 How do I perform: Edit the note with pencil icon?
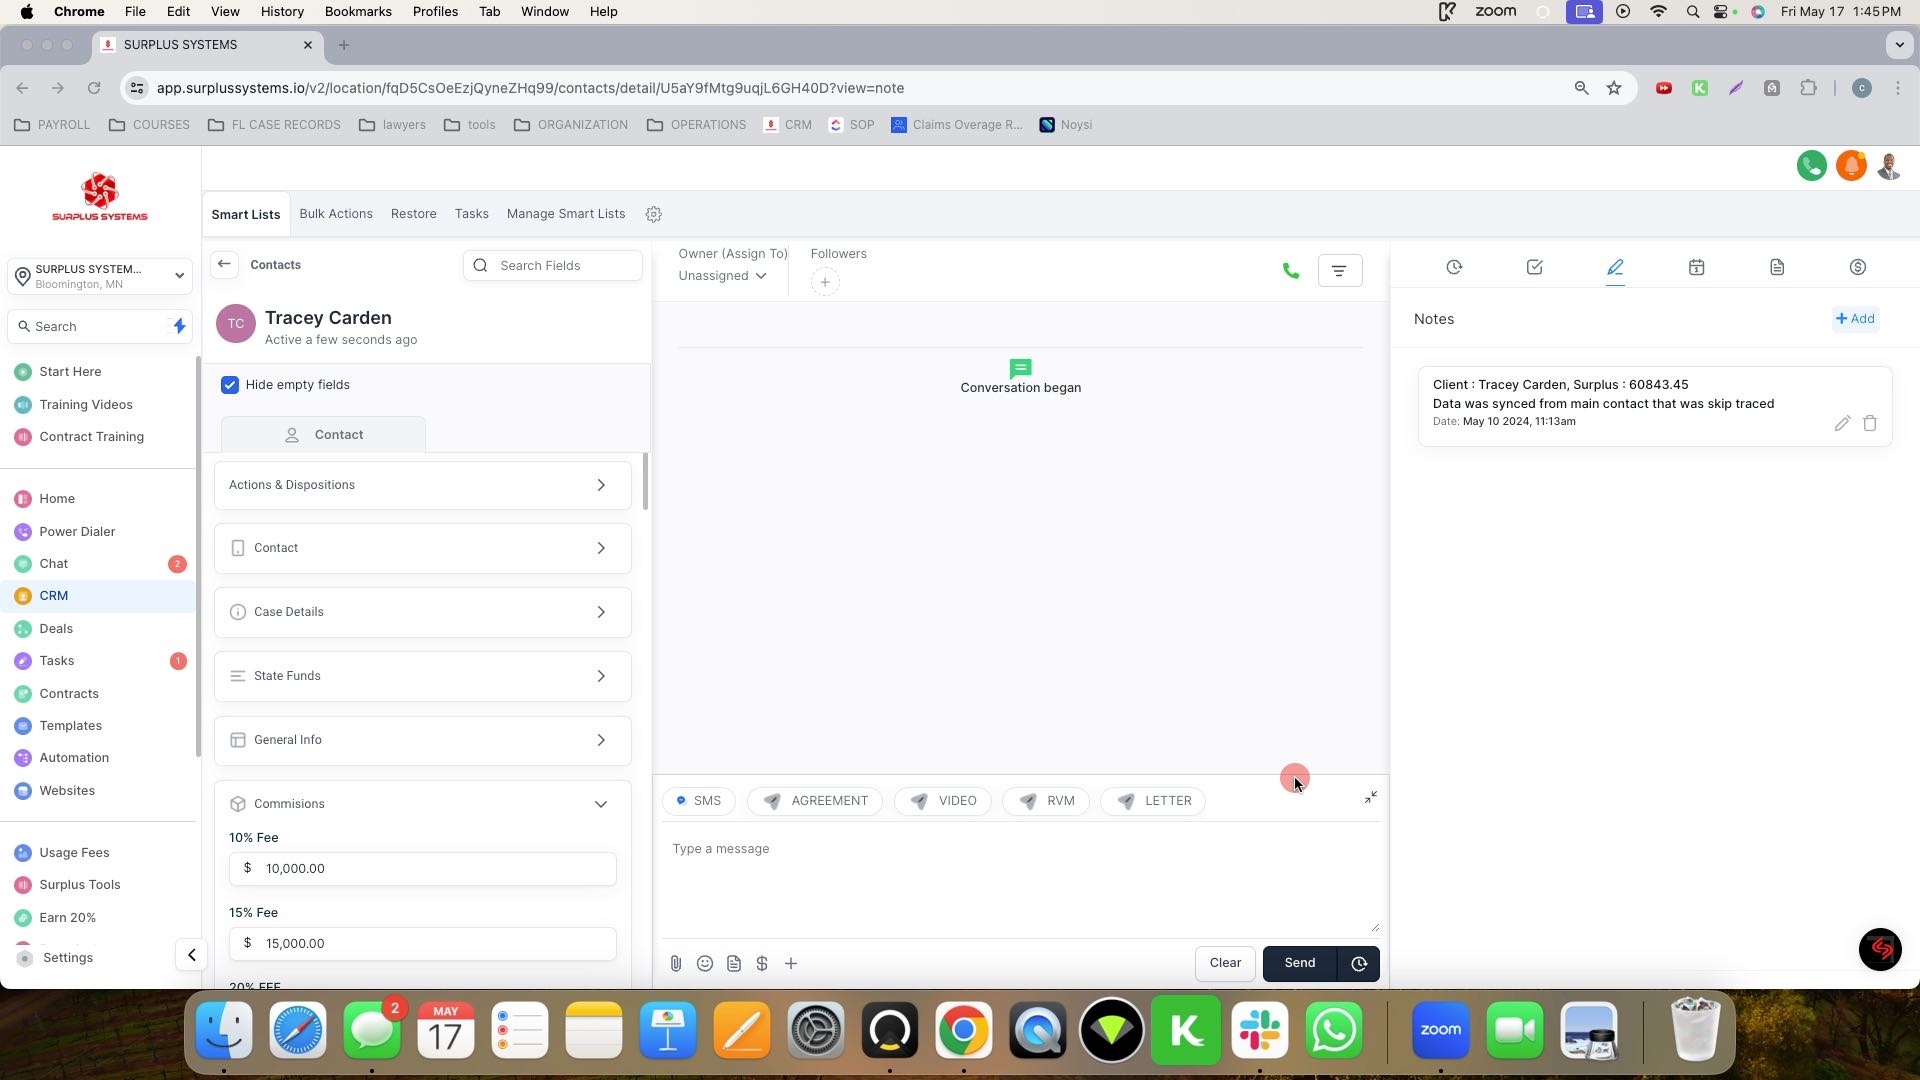pos(1841,423)
